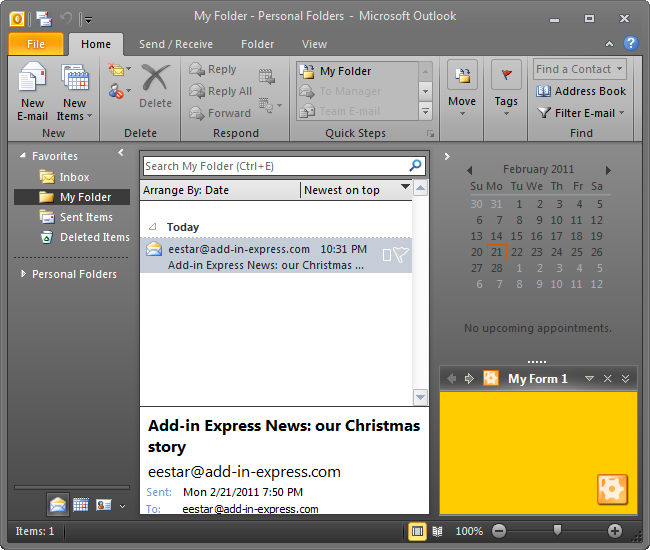
Task: Select Inbox in Favorites
Action: [74, 177]
